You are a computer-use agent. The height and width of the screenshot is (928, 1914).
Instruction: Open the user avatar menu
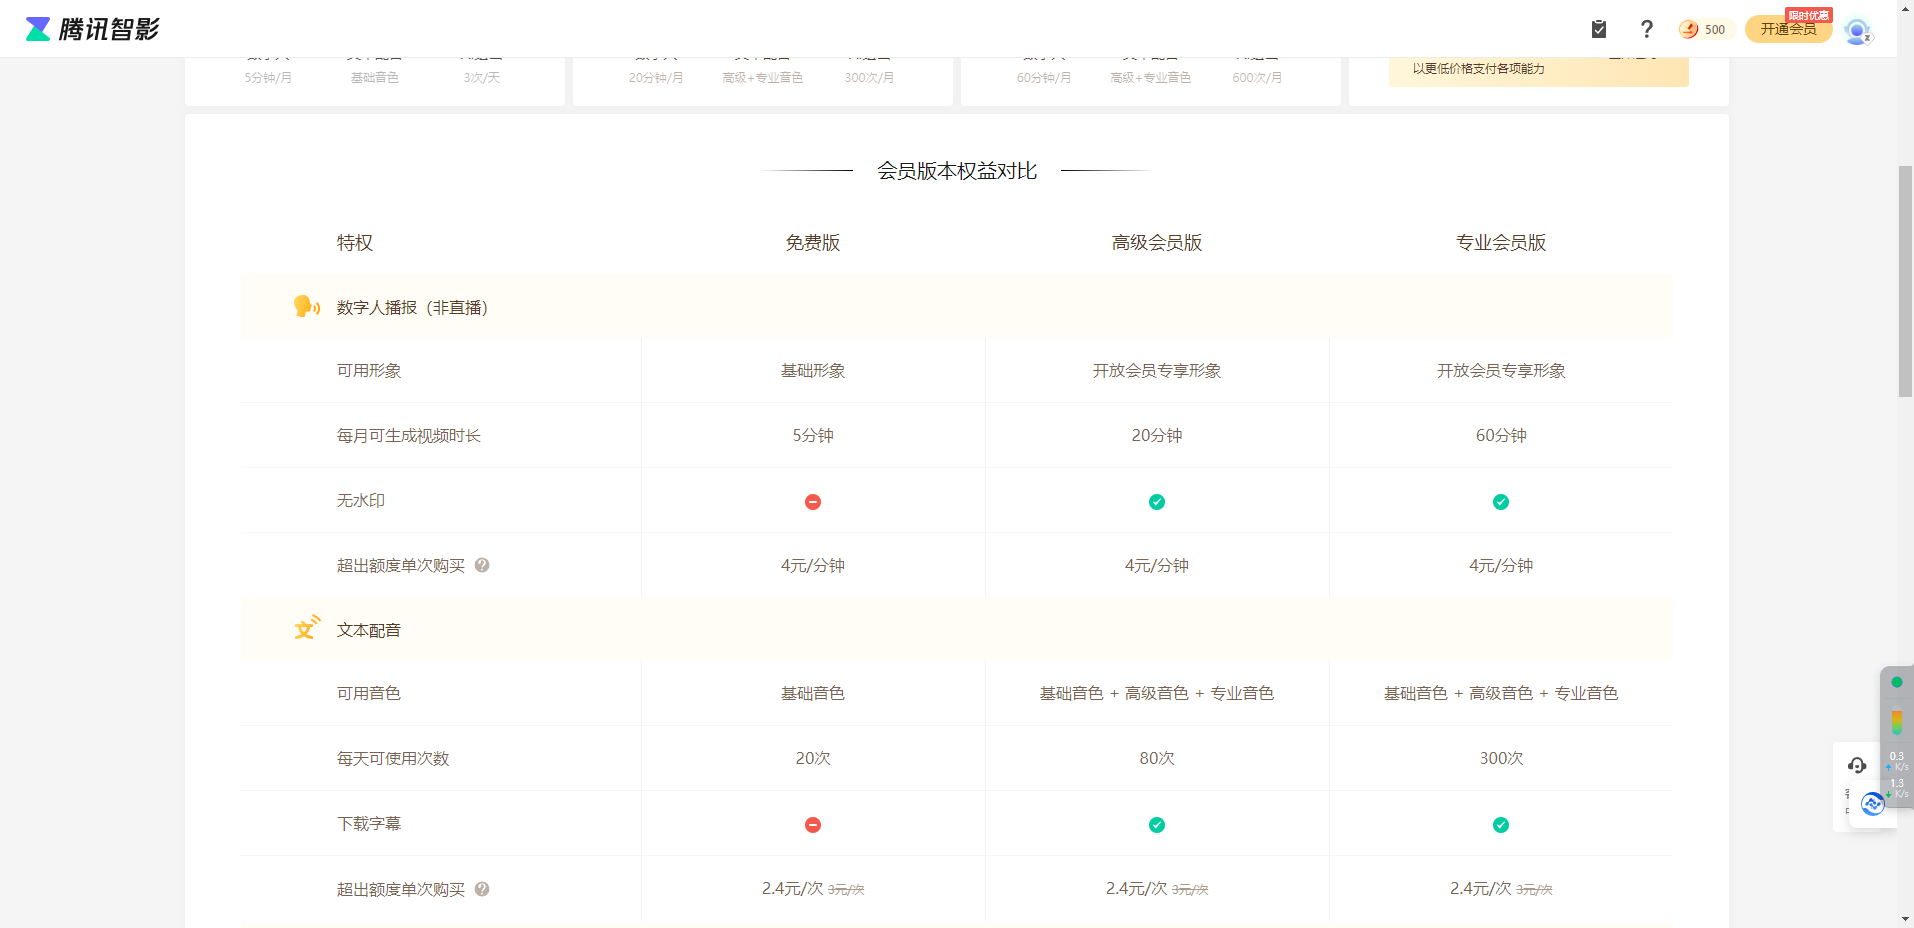click(x=1857, y=31)
